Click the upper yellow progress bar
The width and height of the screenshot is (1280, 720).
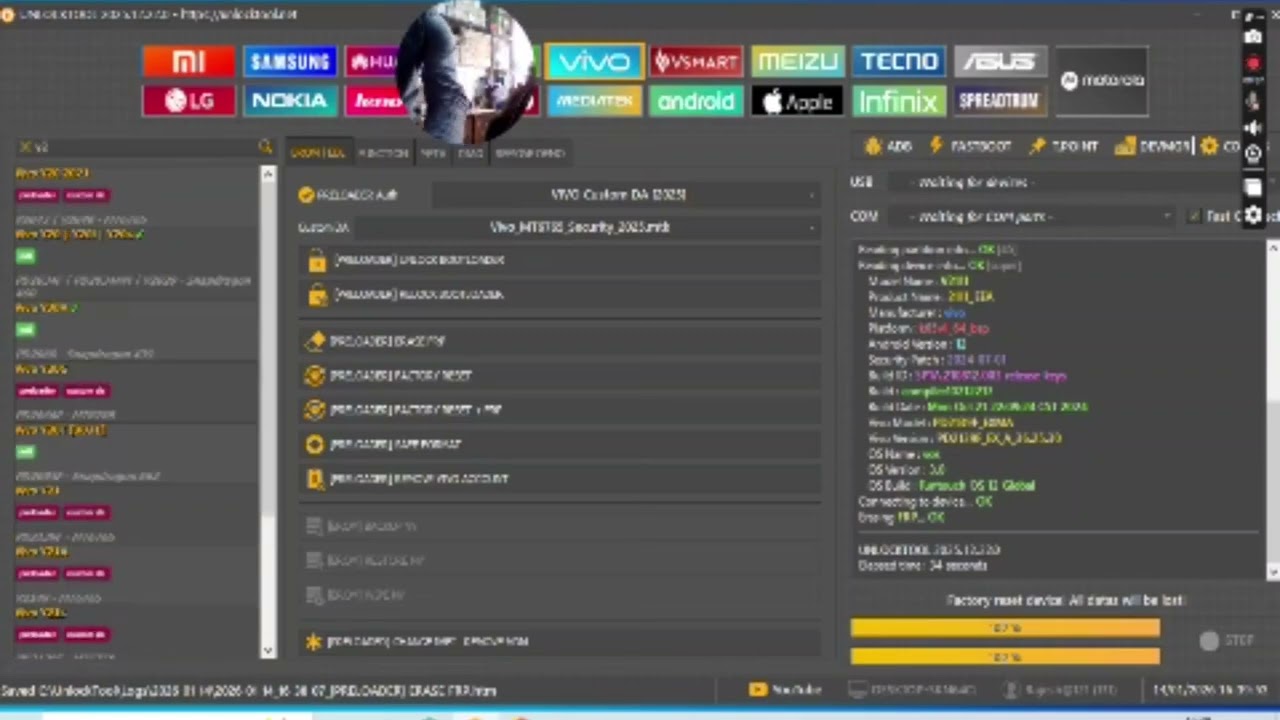(1005, 628)
